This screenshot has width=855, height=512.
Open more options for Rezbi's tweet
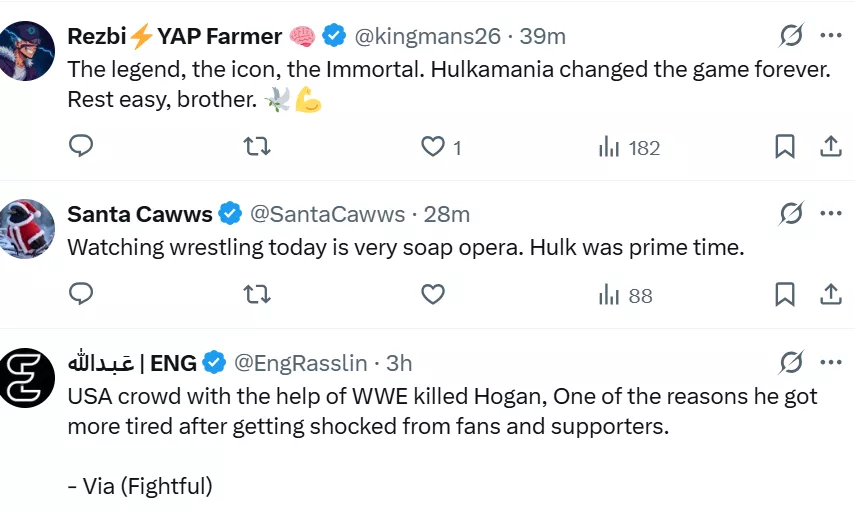pos(831,36)
